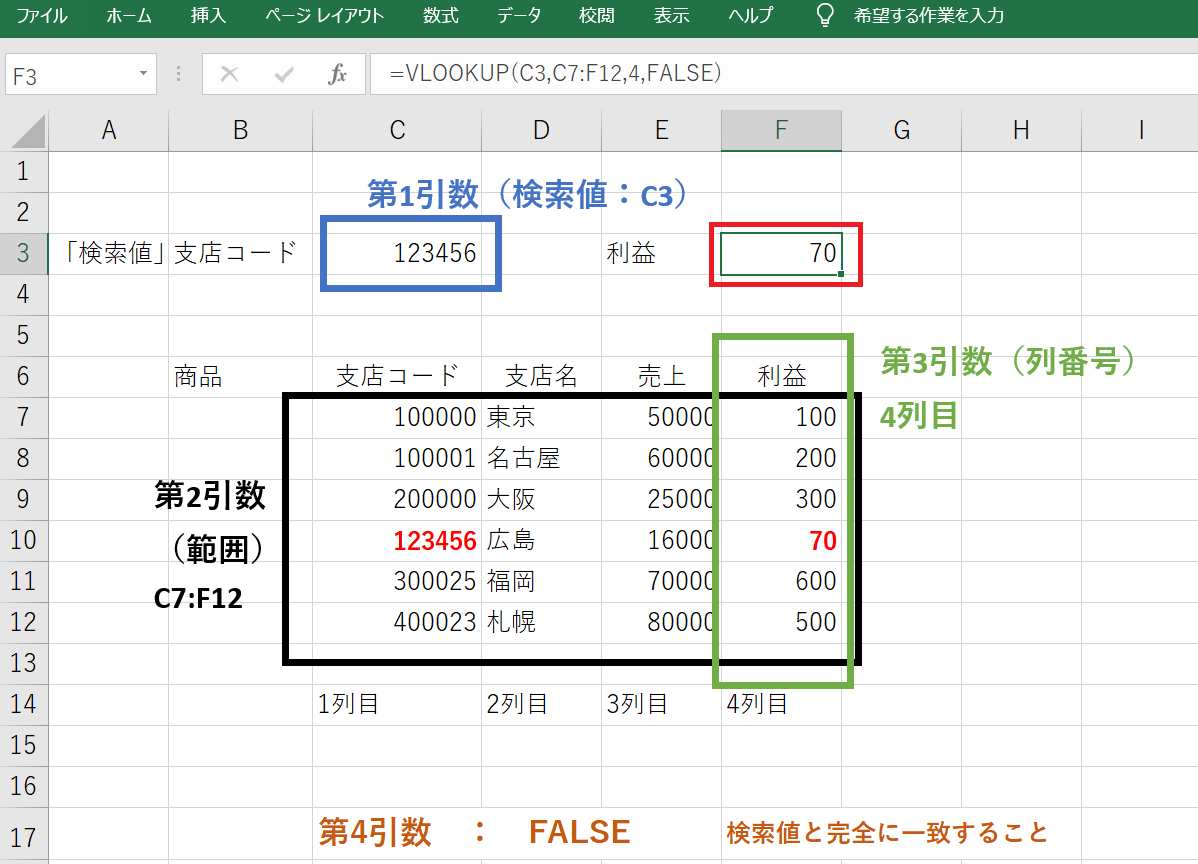Click the 名古屋 cell
The height and width of the screenshot is (864, 1198).
(x=542, y=458)
